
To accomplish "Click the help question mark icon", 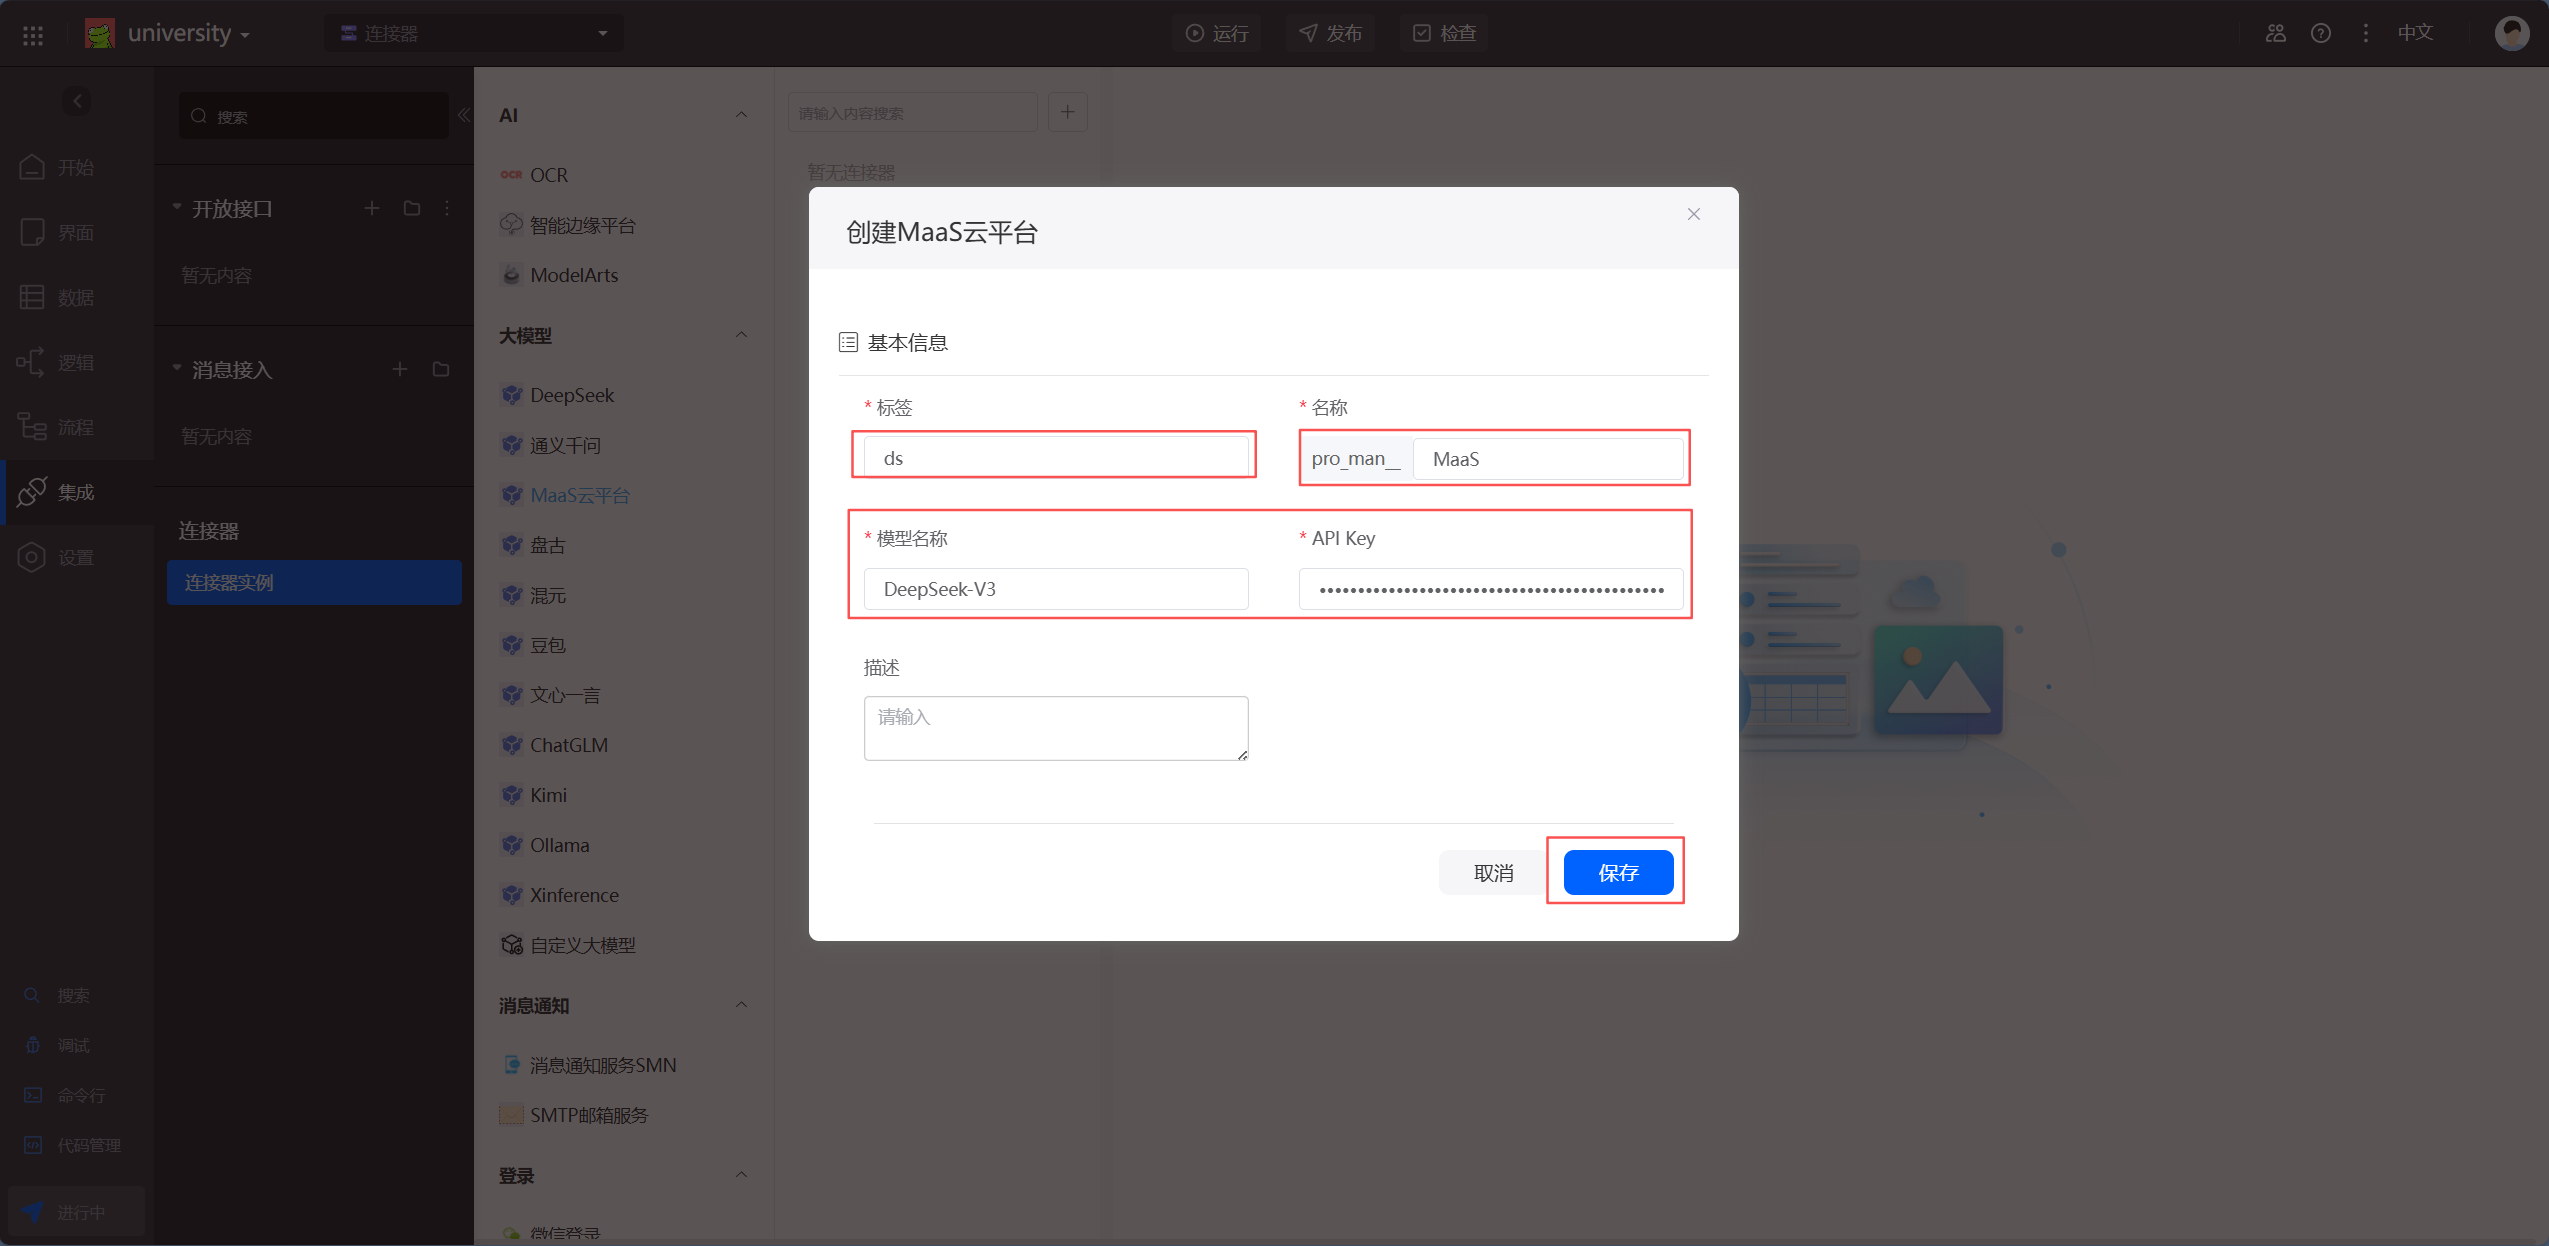I will [x=2321, y=33].
